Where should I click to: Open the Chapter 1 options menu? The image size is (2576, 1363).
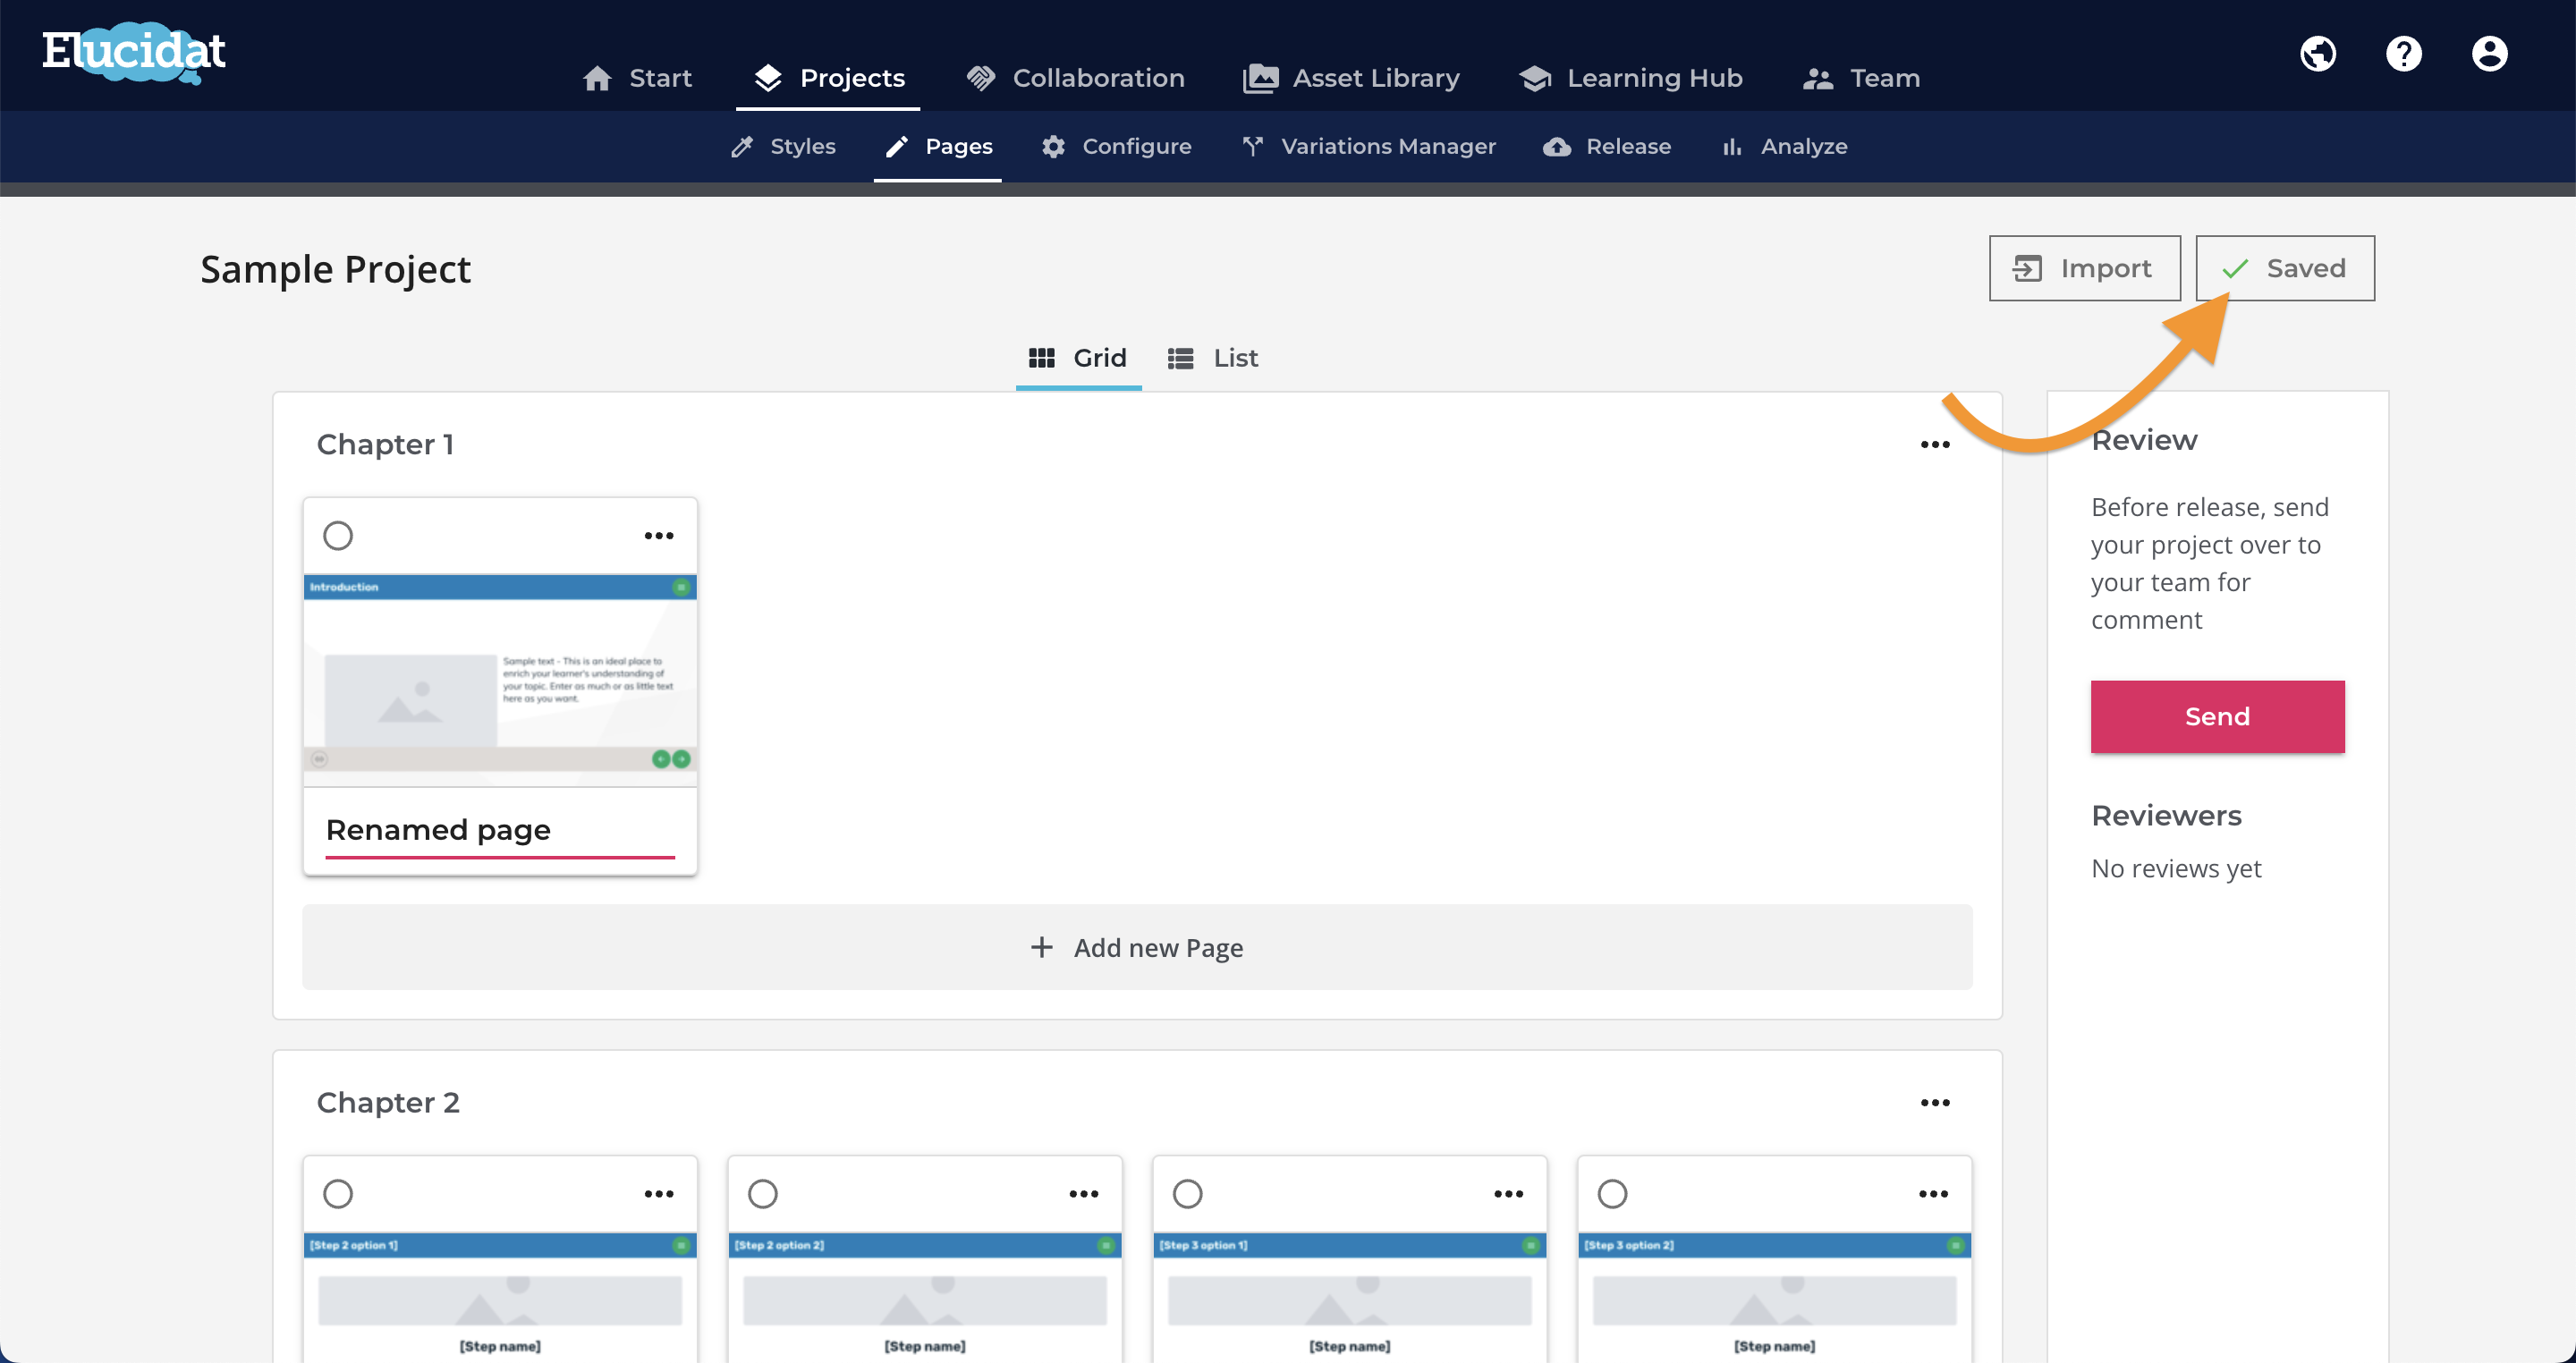point(1935,445)
